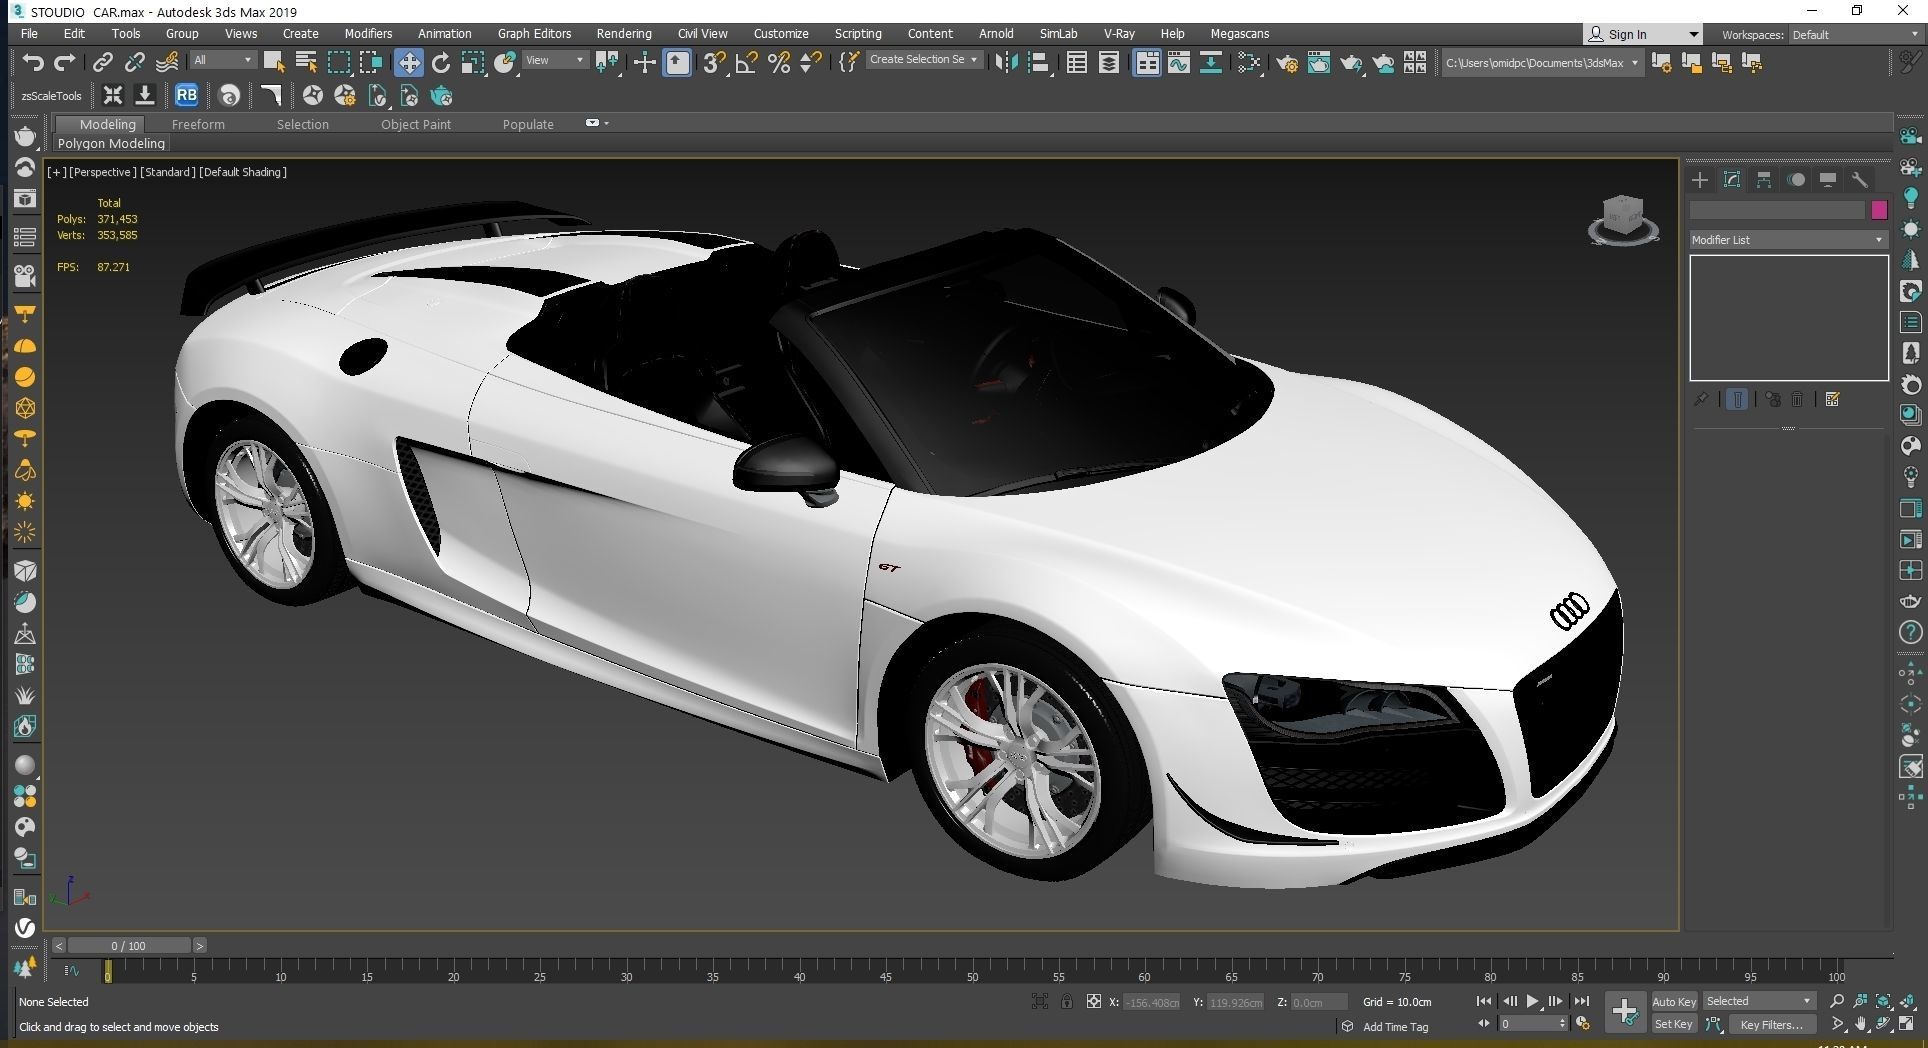The width and height of the screenshot is (1928, 1048).
Task: Click the Polygon Modeling panel label
Action: (111, 143)
